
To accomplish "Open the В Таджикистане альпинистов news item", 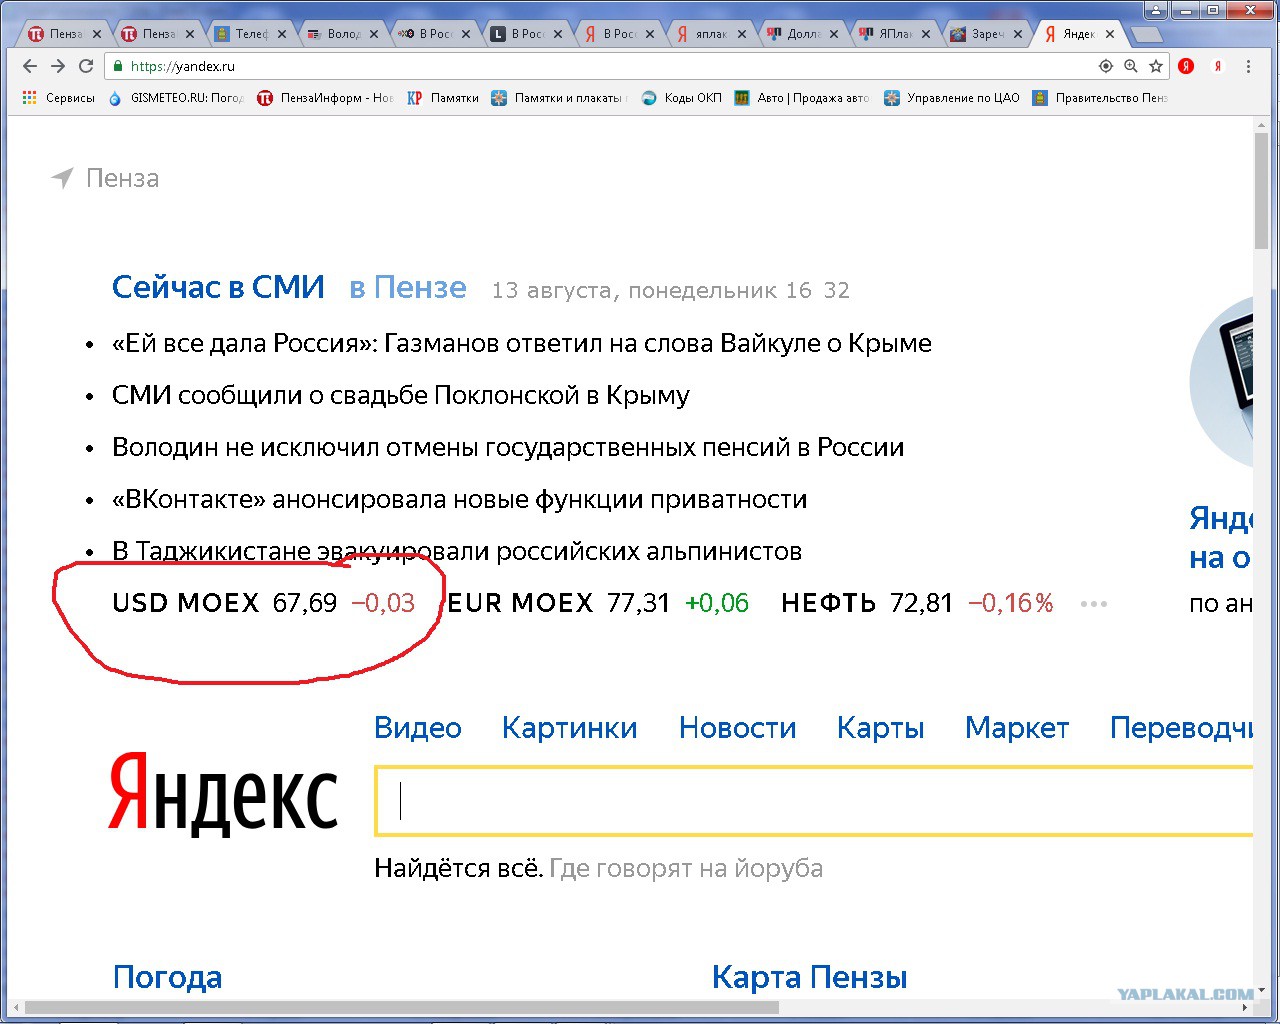I will [457, 551].
